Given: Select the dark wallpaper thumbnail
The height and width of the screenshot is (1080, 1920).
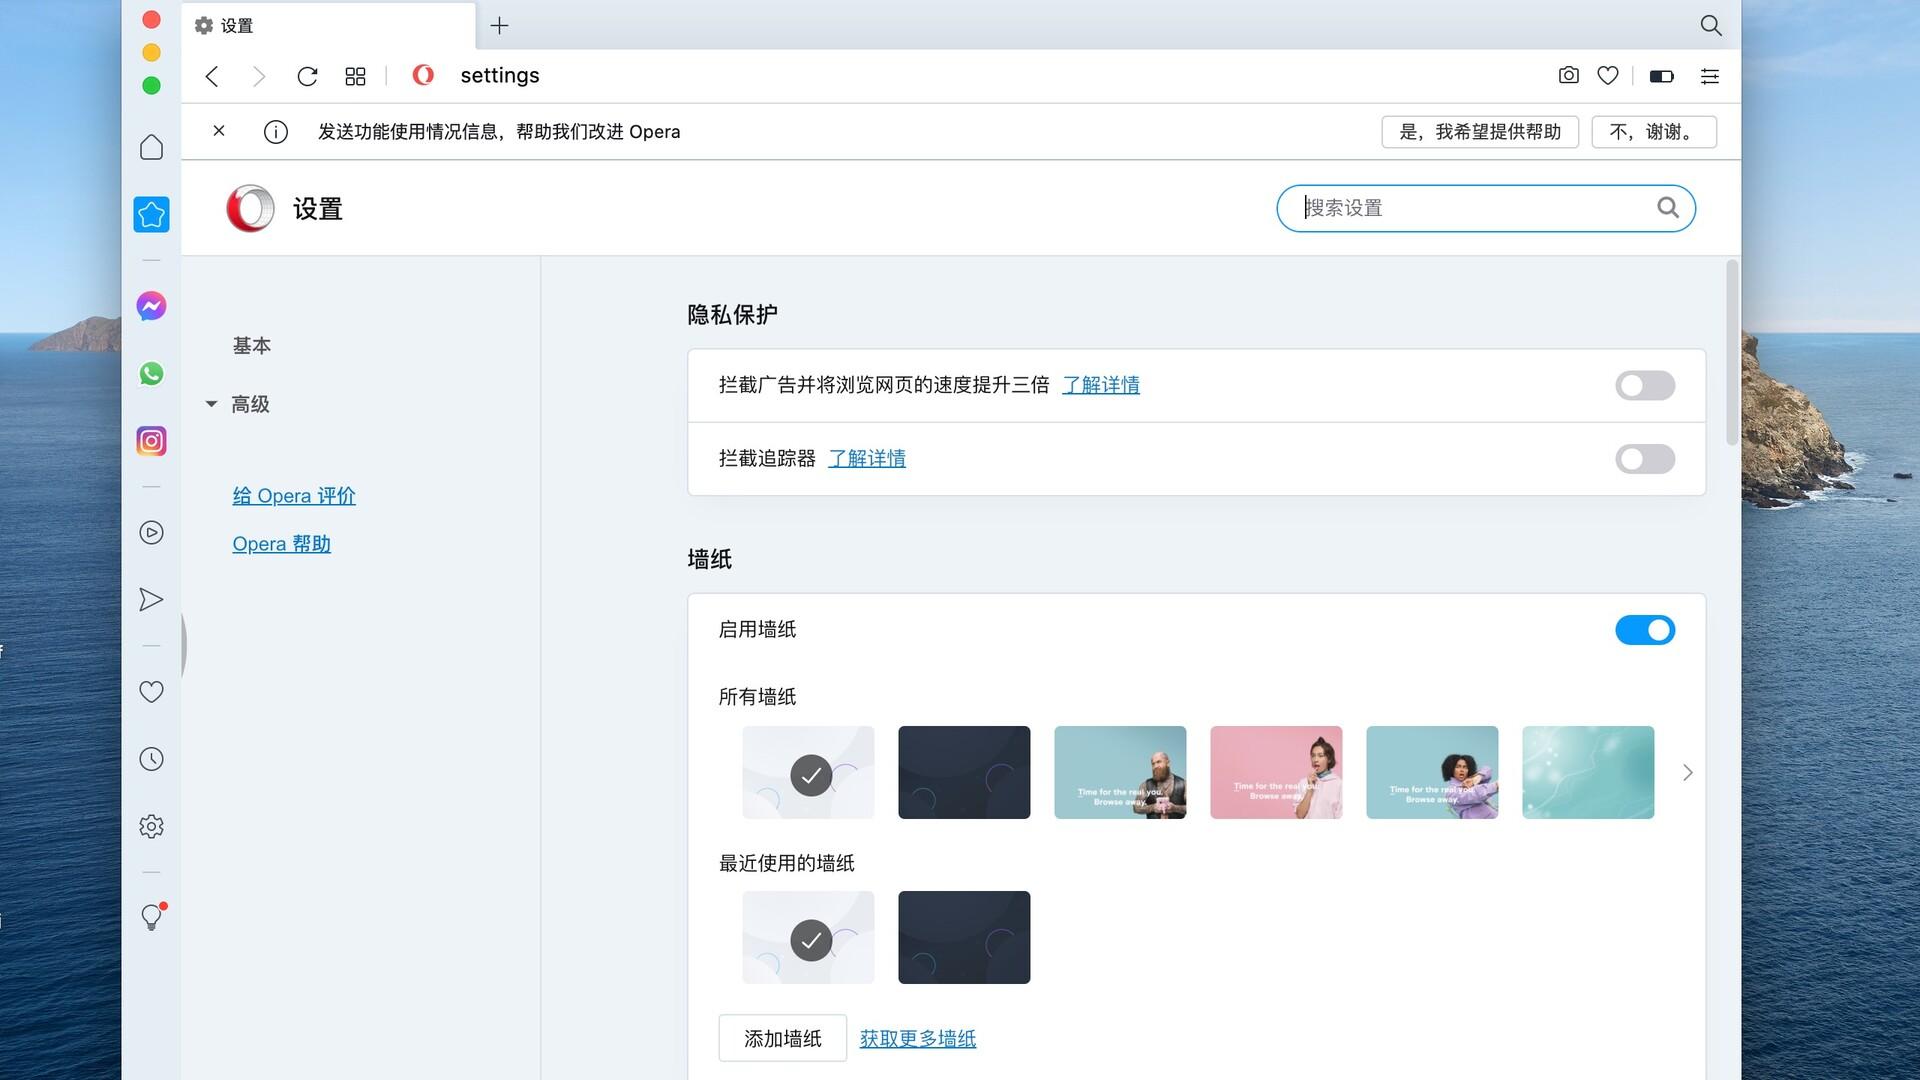Looking at the screenshot, I should click(x=963, y=773).
